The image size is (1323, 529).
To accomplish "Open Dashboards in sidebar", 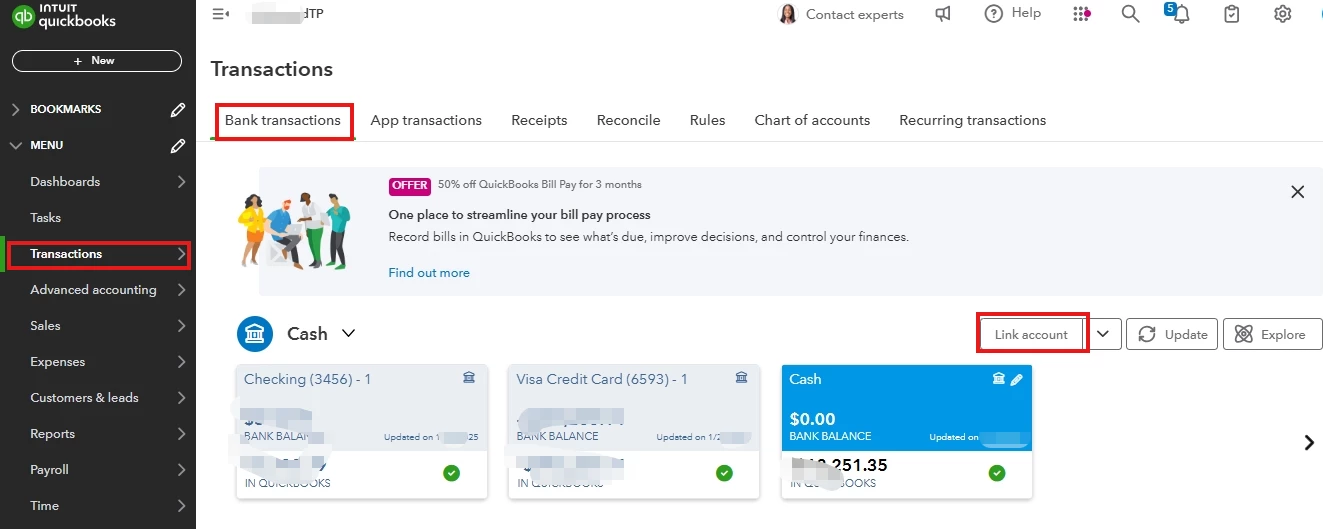I will click(x=65, y=182).
